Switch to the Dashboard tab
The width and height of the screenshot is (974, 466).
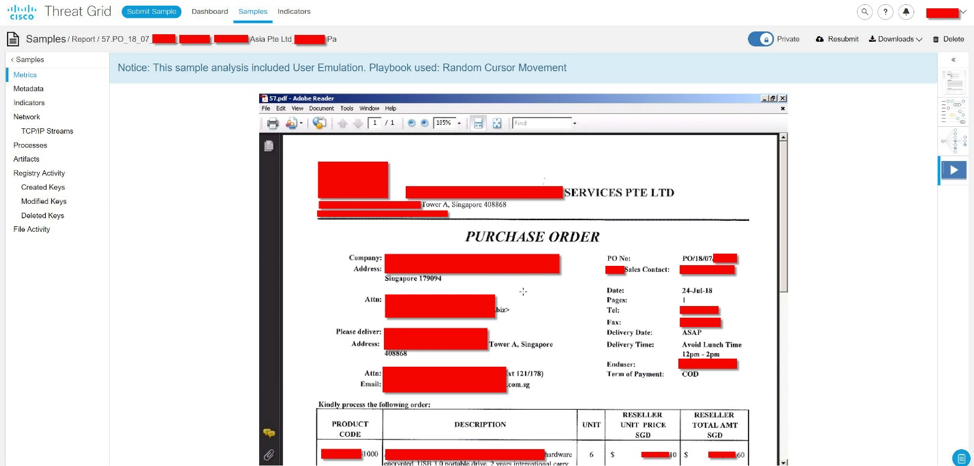tap(210, 12)
